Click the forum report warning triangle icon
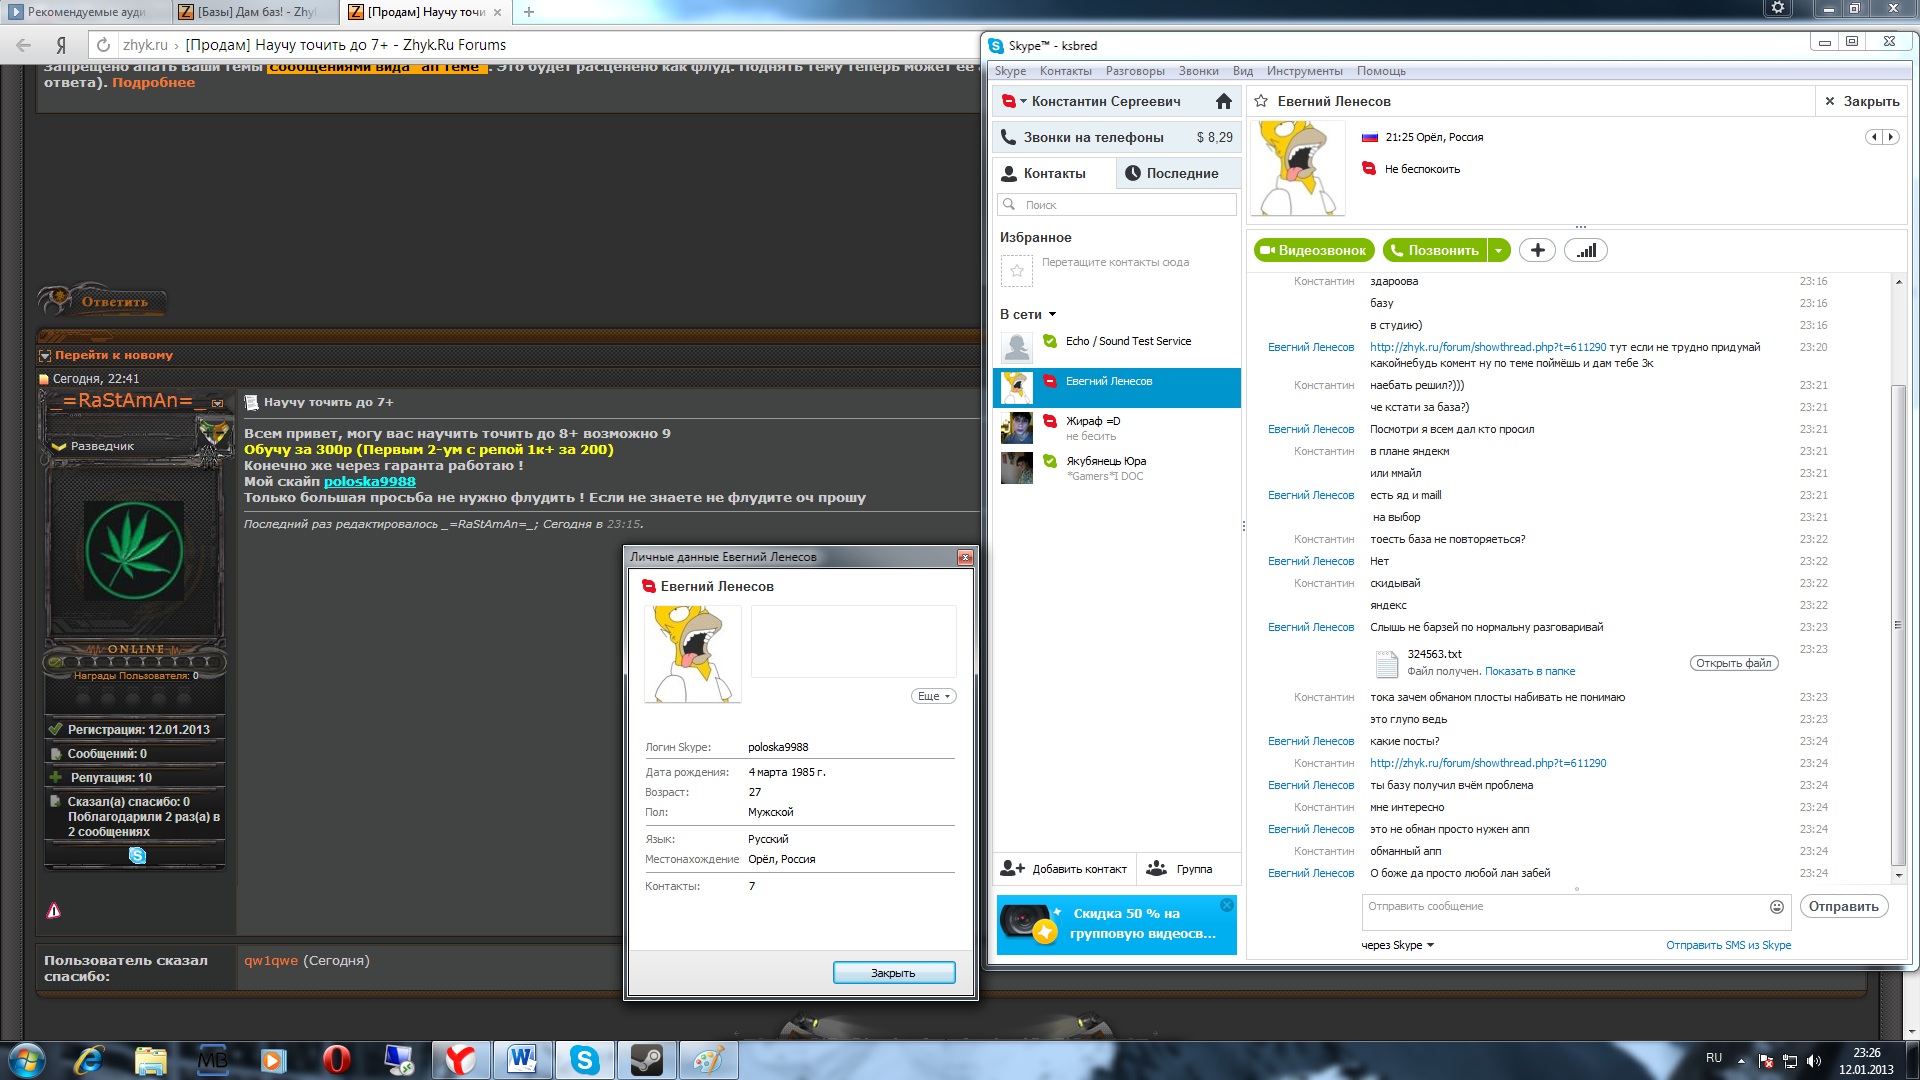This screenshot has height=1080, width=1920. click(x=54, y=910)
